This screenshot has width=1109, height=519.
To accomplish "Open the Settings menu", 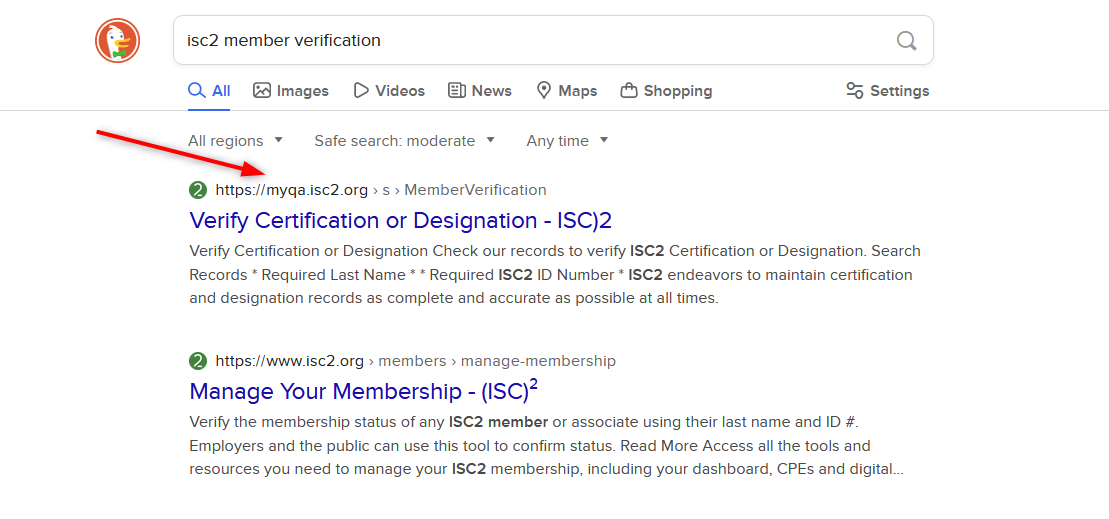I will pos(887,91).
